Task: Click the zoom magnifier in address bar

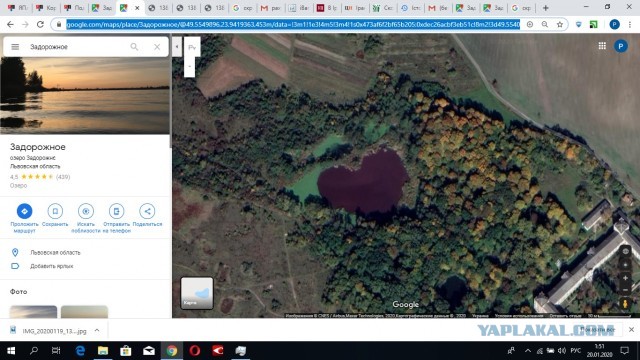Action: click(544, 24)
